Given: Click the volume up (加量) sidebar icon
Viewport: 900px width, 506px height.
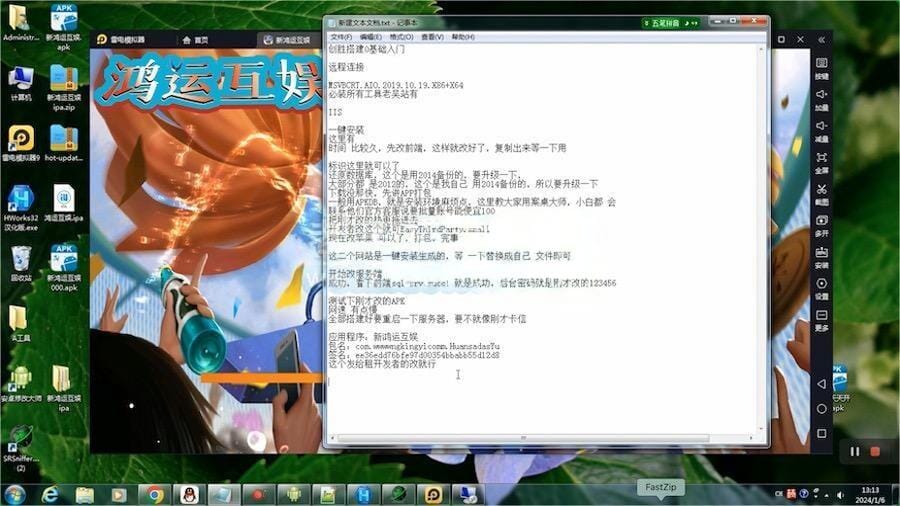Looking at the screenshot, I should pos(821,100).
